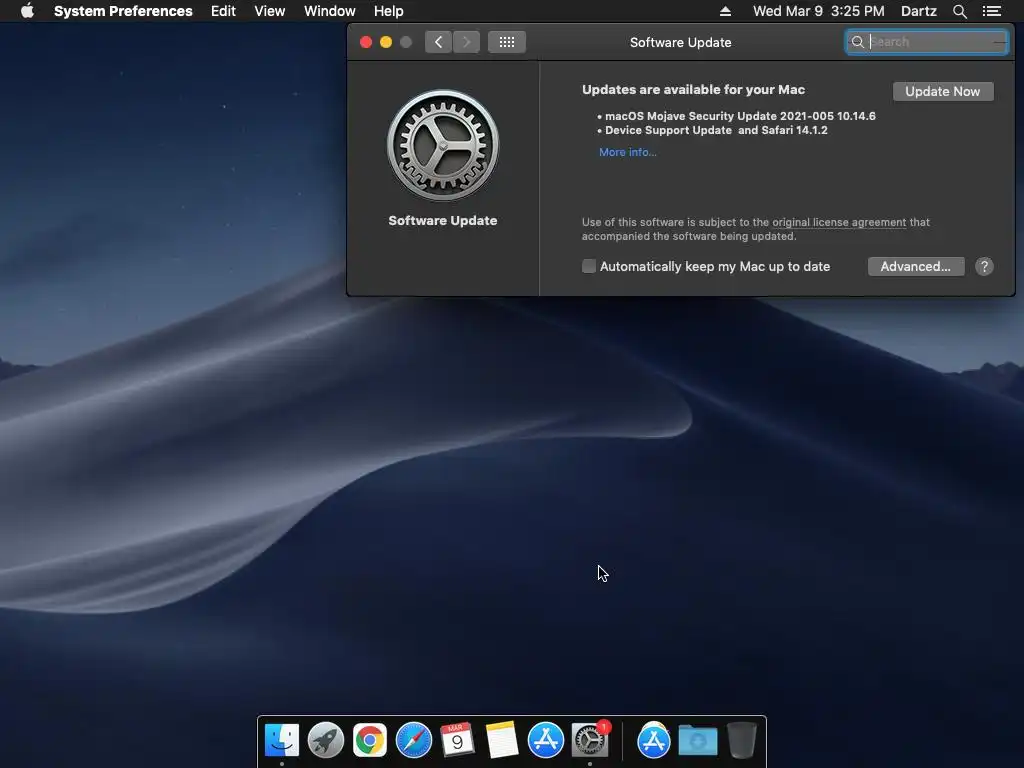Open the original license agreement link
The height and width of the screenshot is (768, 1024).
click(x=839, y=222)
